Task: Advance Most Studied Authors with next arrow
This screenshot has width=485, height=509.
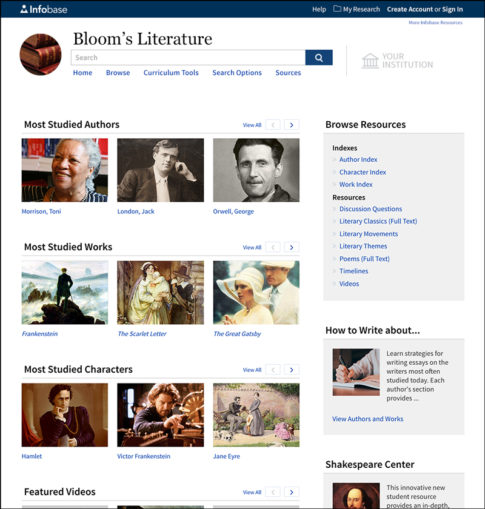Action: pyautogui.click(x=292, y=125)
